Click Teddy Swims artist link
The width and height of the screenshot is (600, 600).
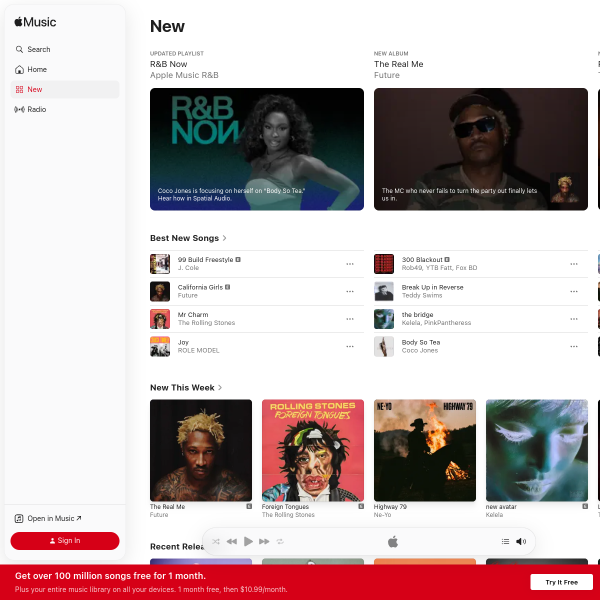tap(422, 295)
